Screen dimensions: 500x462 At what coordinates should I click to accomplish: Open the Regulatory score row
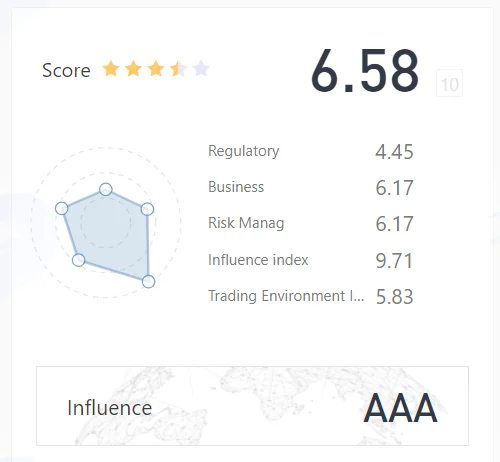coord(311,152)
